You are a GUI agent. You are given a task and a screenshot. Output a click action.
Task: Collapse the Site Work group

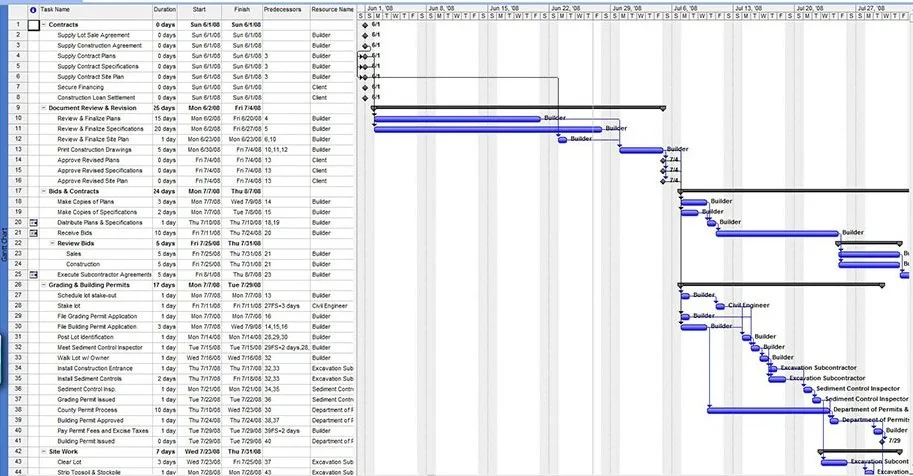pyautogui.click(x=44, y=452)
